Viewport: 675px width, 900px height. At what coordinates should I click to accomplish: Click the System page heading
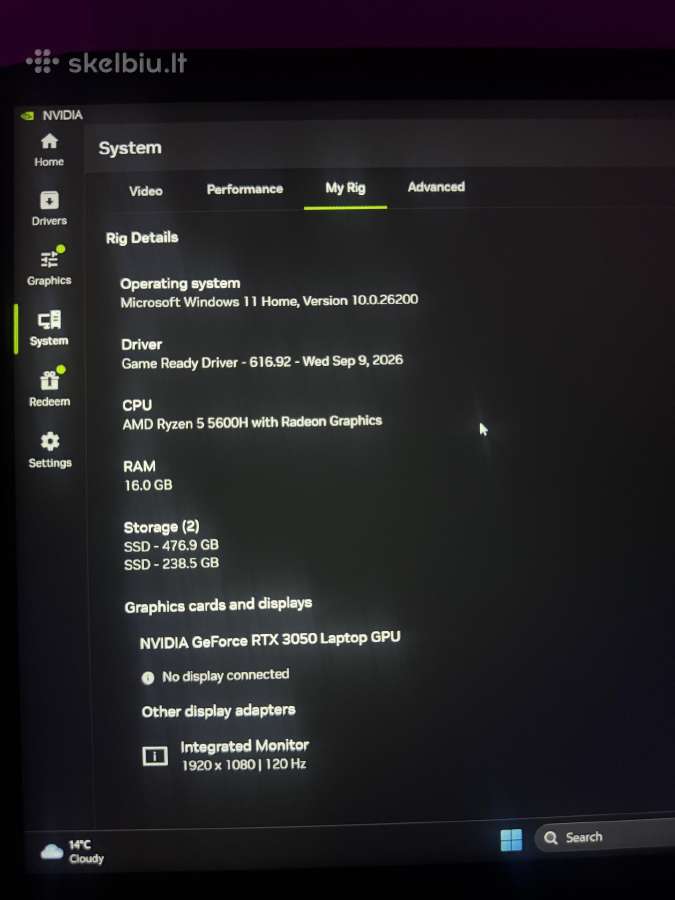click(x=130, y=148)
